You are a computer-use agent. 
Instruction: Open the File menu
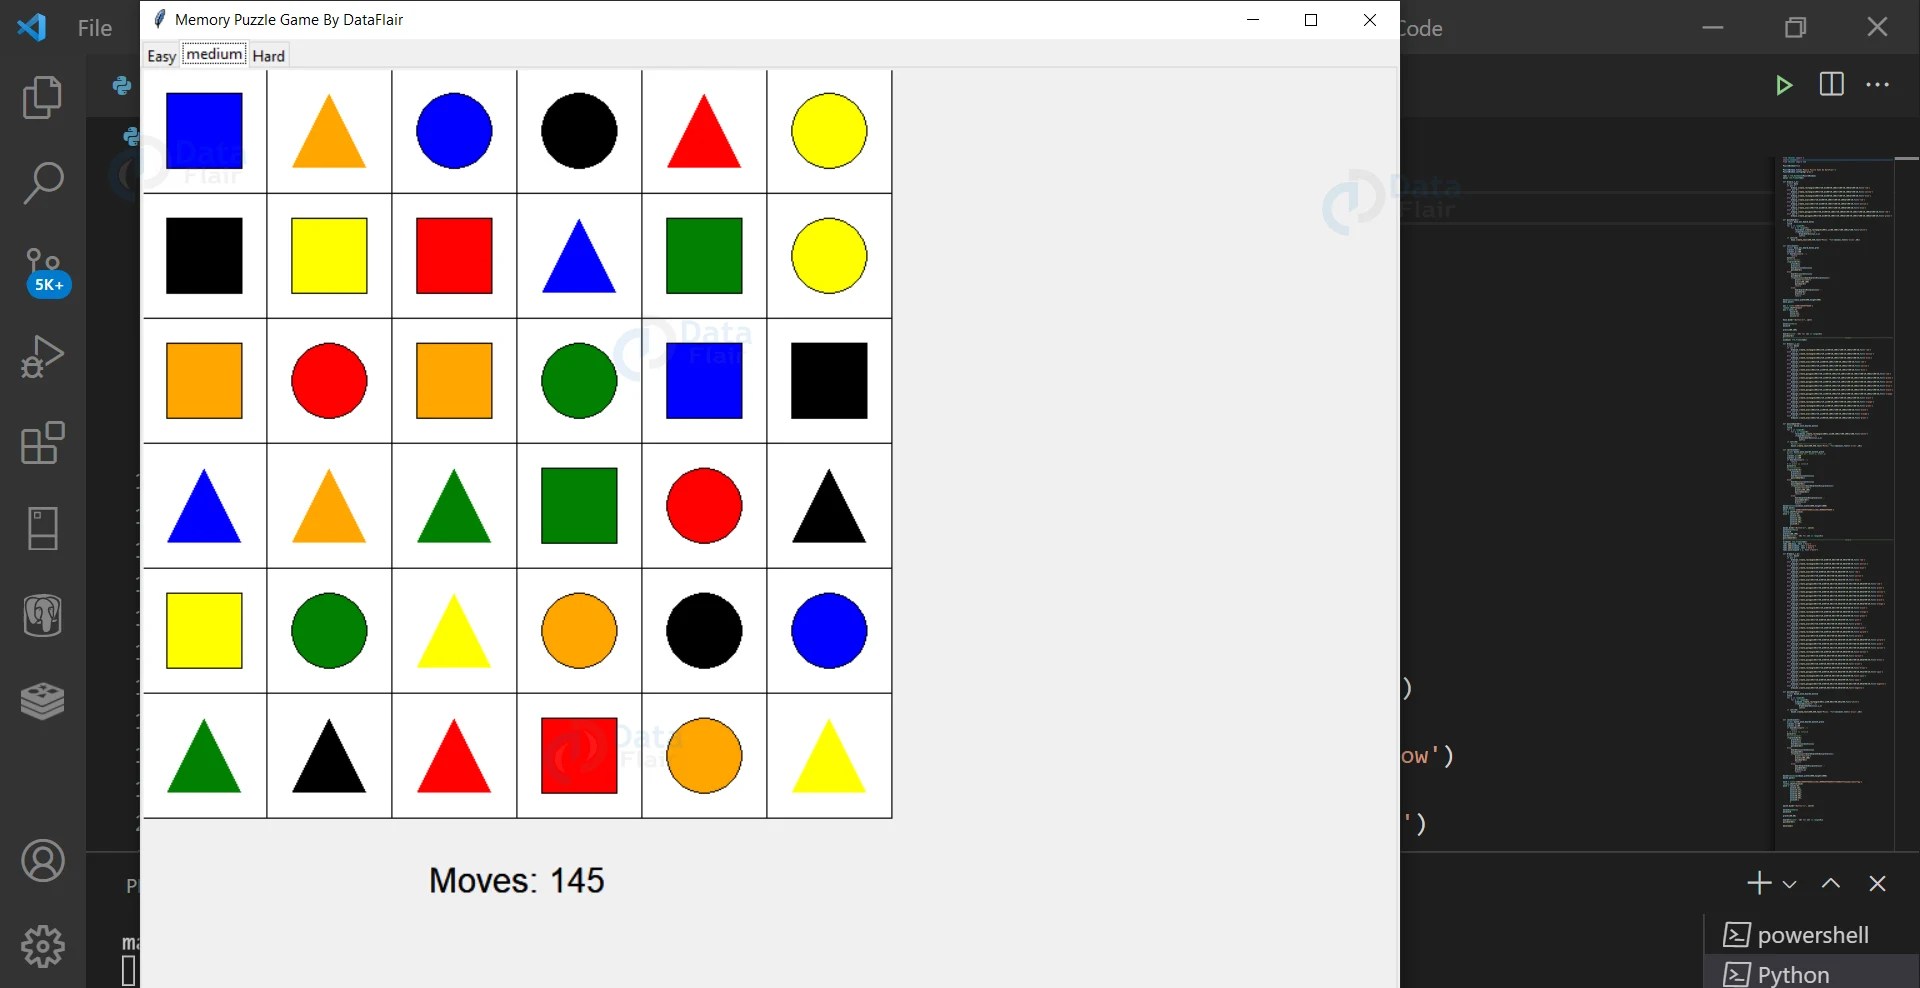(x=94, y=27)
